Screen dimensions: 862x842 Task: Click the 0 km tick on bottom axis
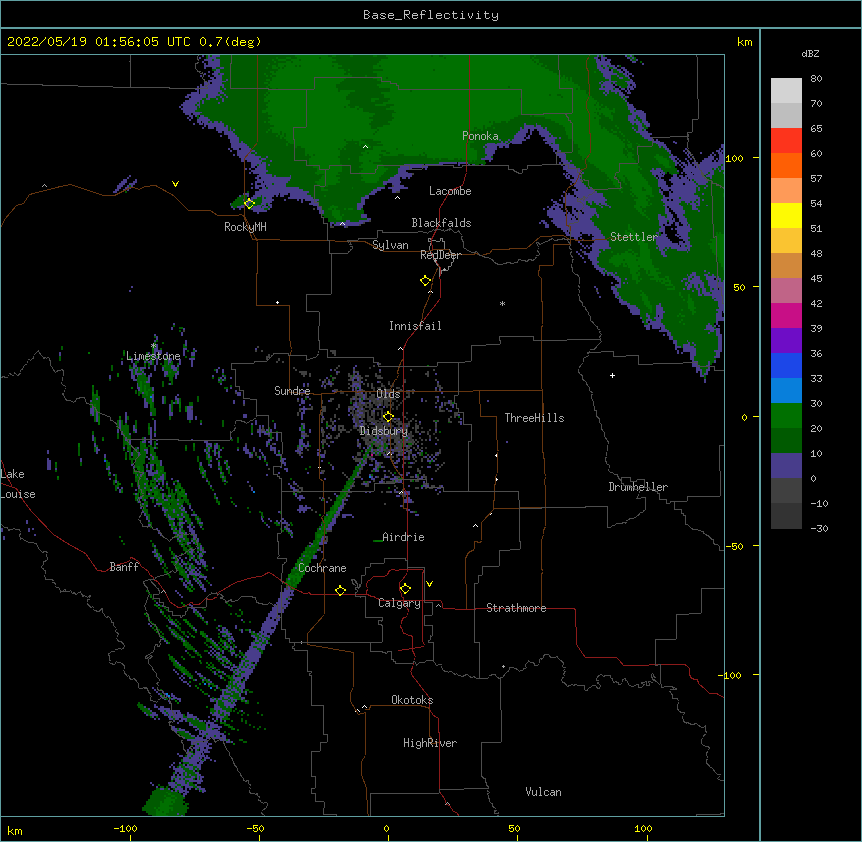(x=386, y=828)
